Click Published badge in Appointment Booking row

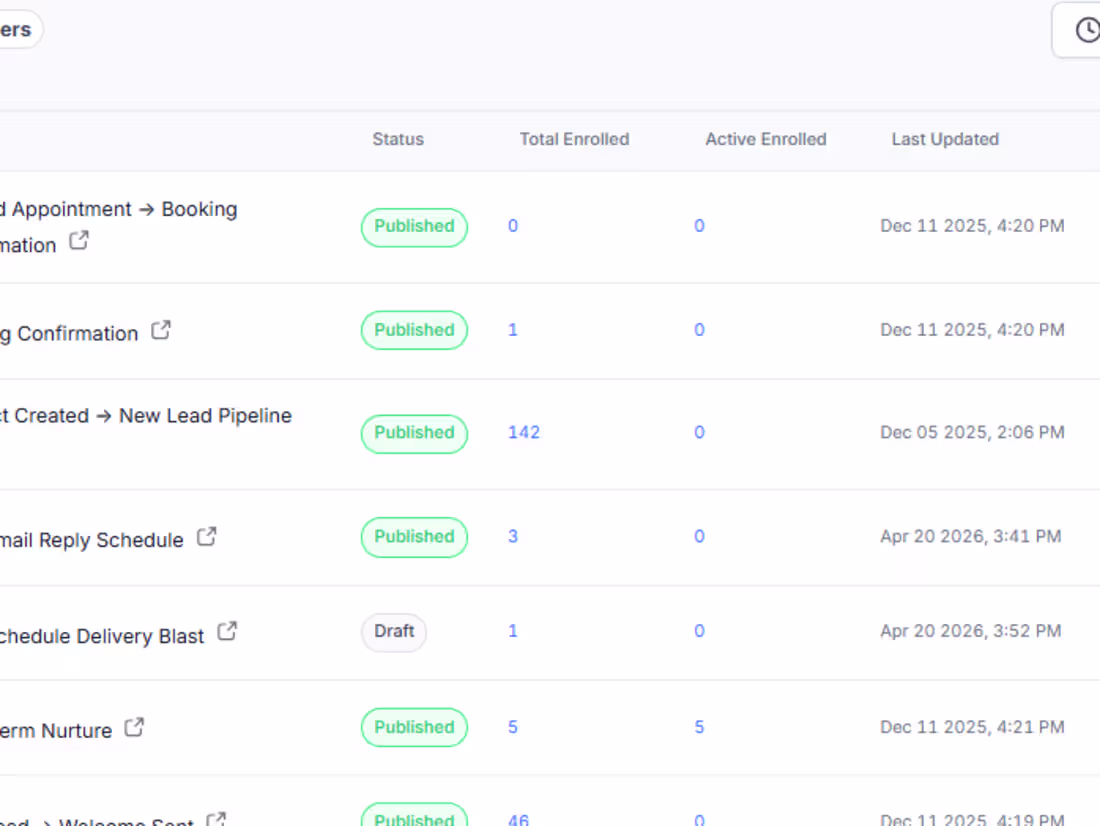click(414, 227)
